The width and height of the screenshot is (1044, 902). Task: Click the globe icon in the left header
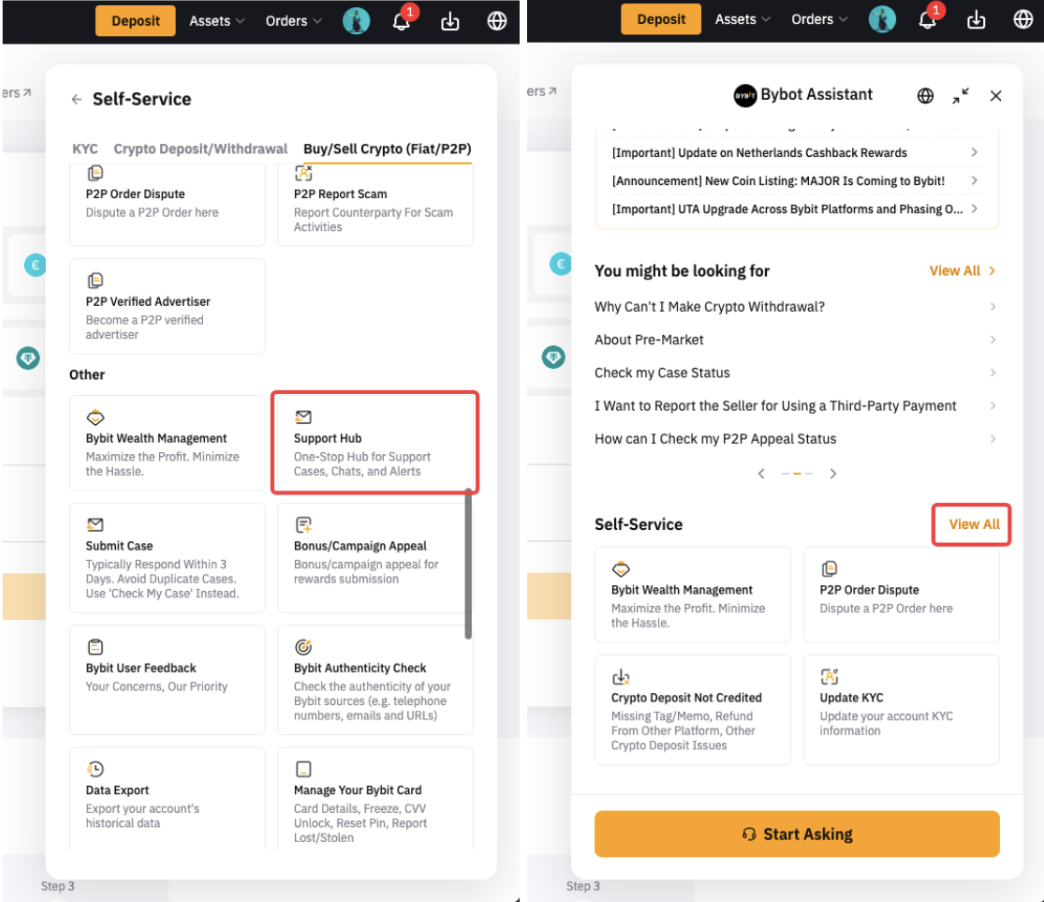[497, 21]
